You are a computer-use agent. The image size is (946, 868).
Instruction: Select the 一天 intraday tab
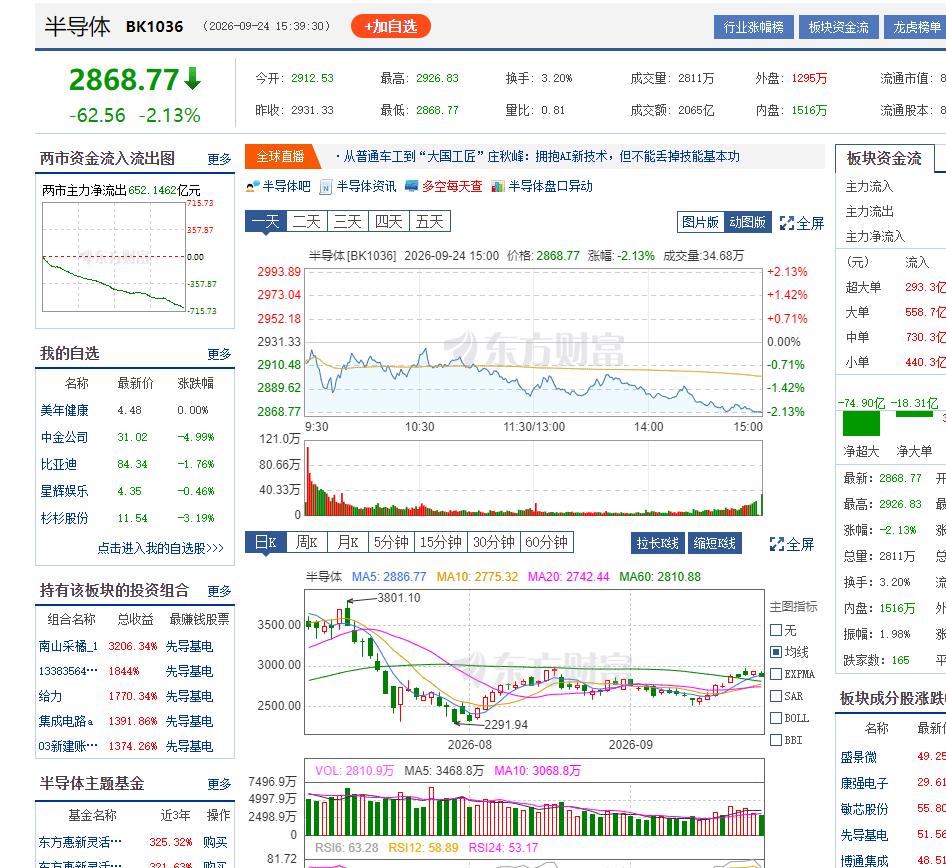(265, 221)
